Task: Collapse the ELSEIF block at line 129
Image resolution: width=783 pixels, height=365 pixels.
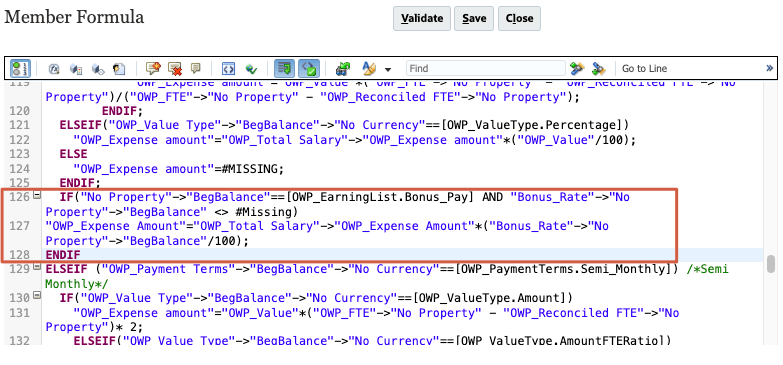Action: 37,267
